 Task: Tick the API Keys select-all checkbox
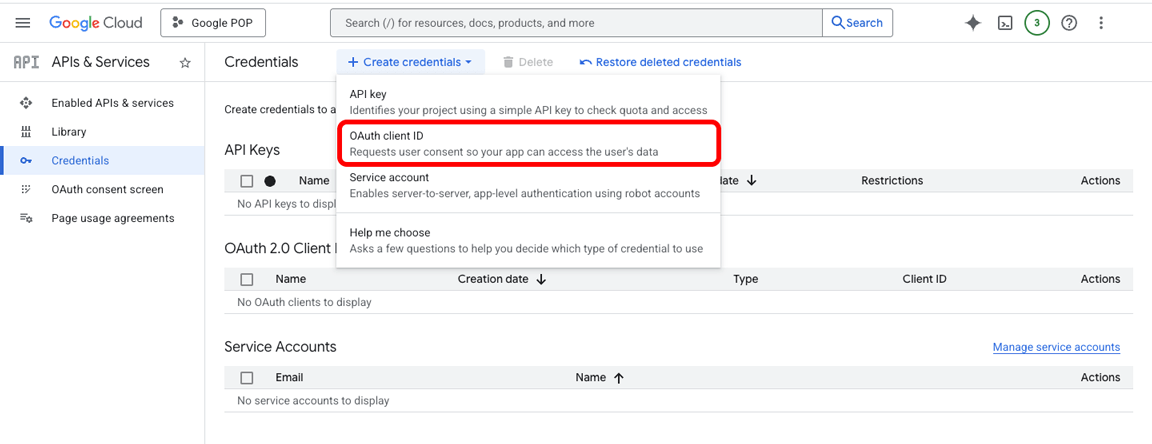pos(247,181)
